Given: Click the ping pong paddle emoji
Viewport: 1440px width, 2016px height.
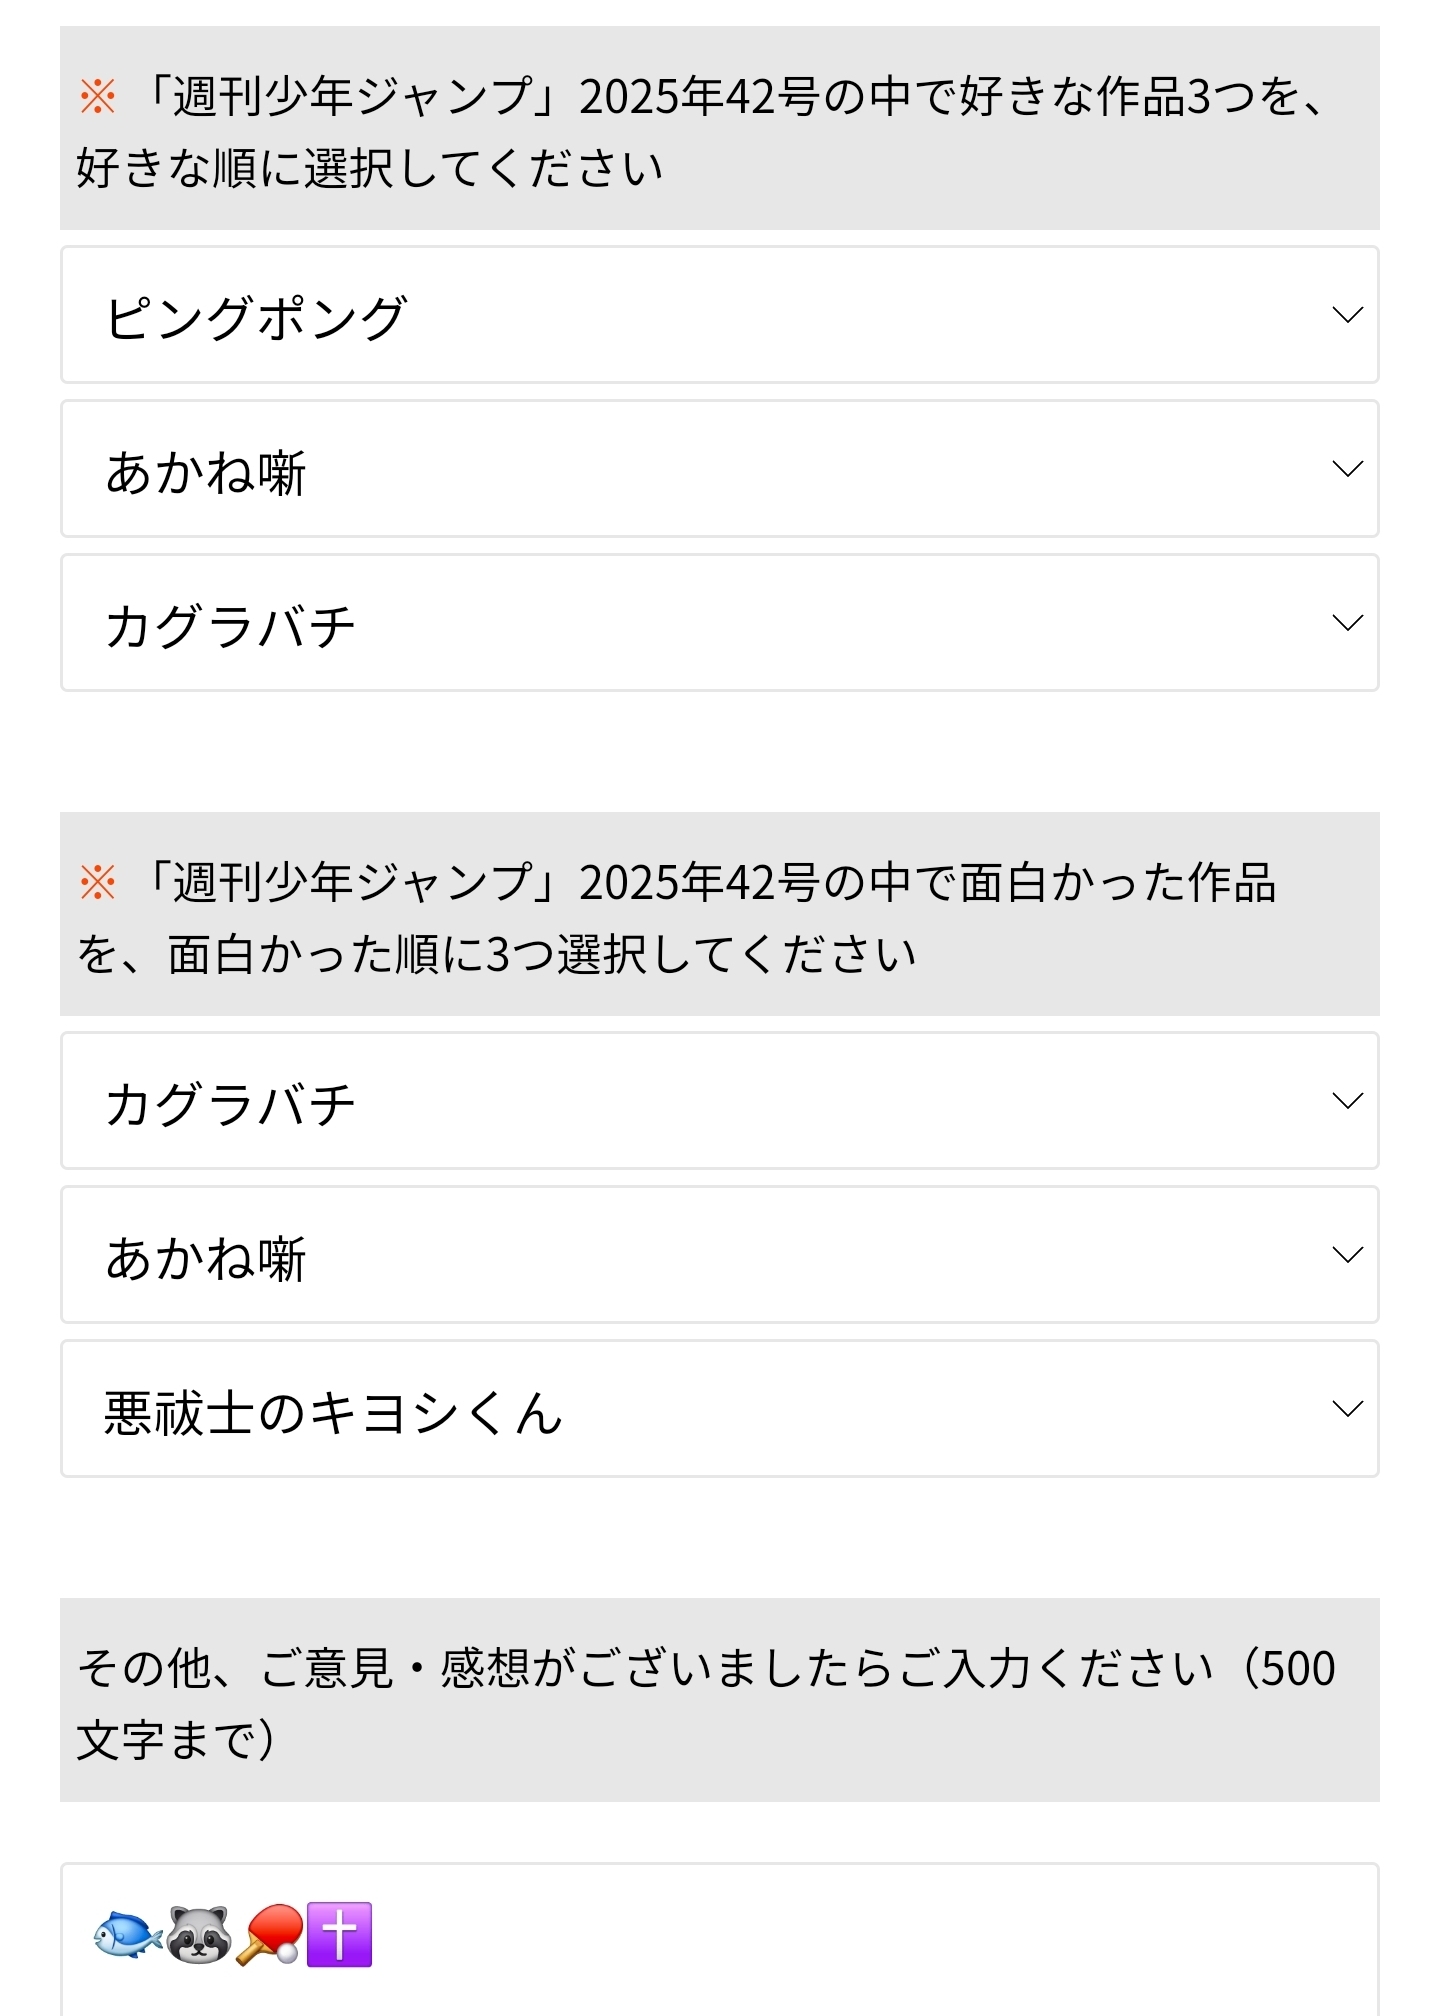Looking at the screenshot, I should (269, 1935).
